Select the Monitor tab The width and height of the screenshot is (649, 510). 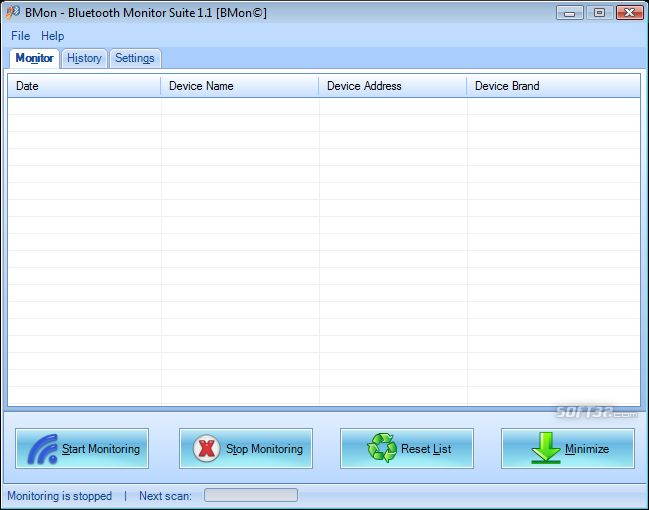pos(34,58)
